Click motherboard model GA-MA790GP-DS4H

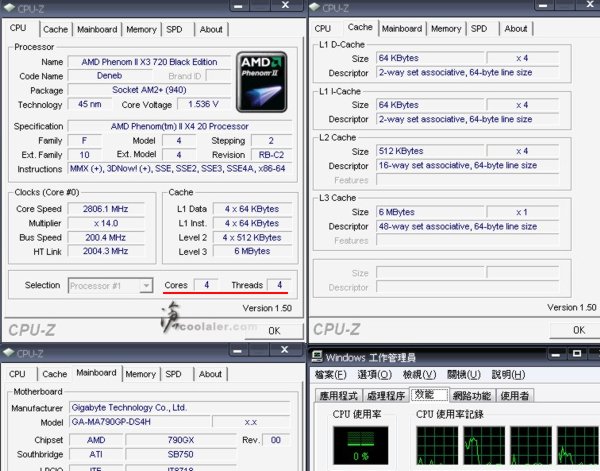140,422
